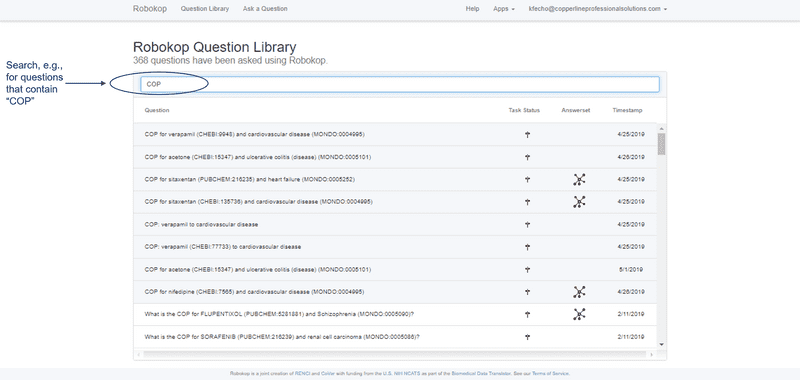Click task status icon for 'COP: verapamil to cardiovascular disease'
This screenshot has width=800, height=380.
coord(528,224)
